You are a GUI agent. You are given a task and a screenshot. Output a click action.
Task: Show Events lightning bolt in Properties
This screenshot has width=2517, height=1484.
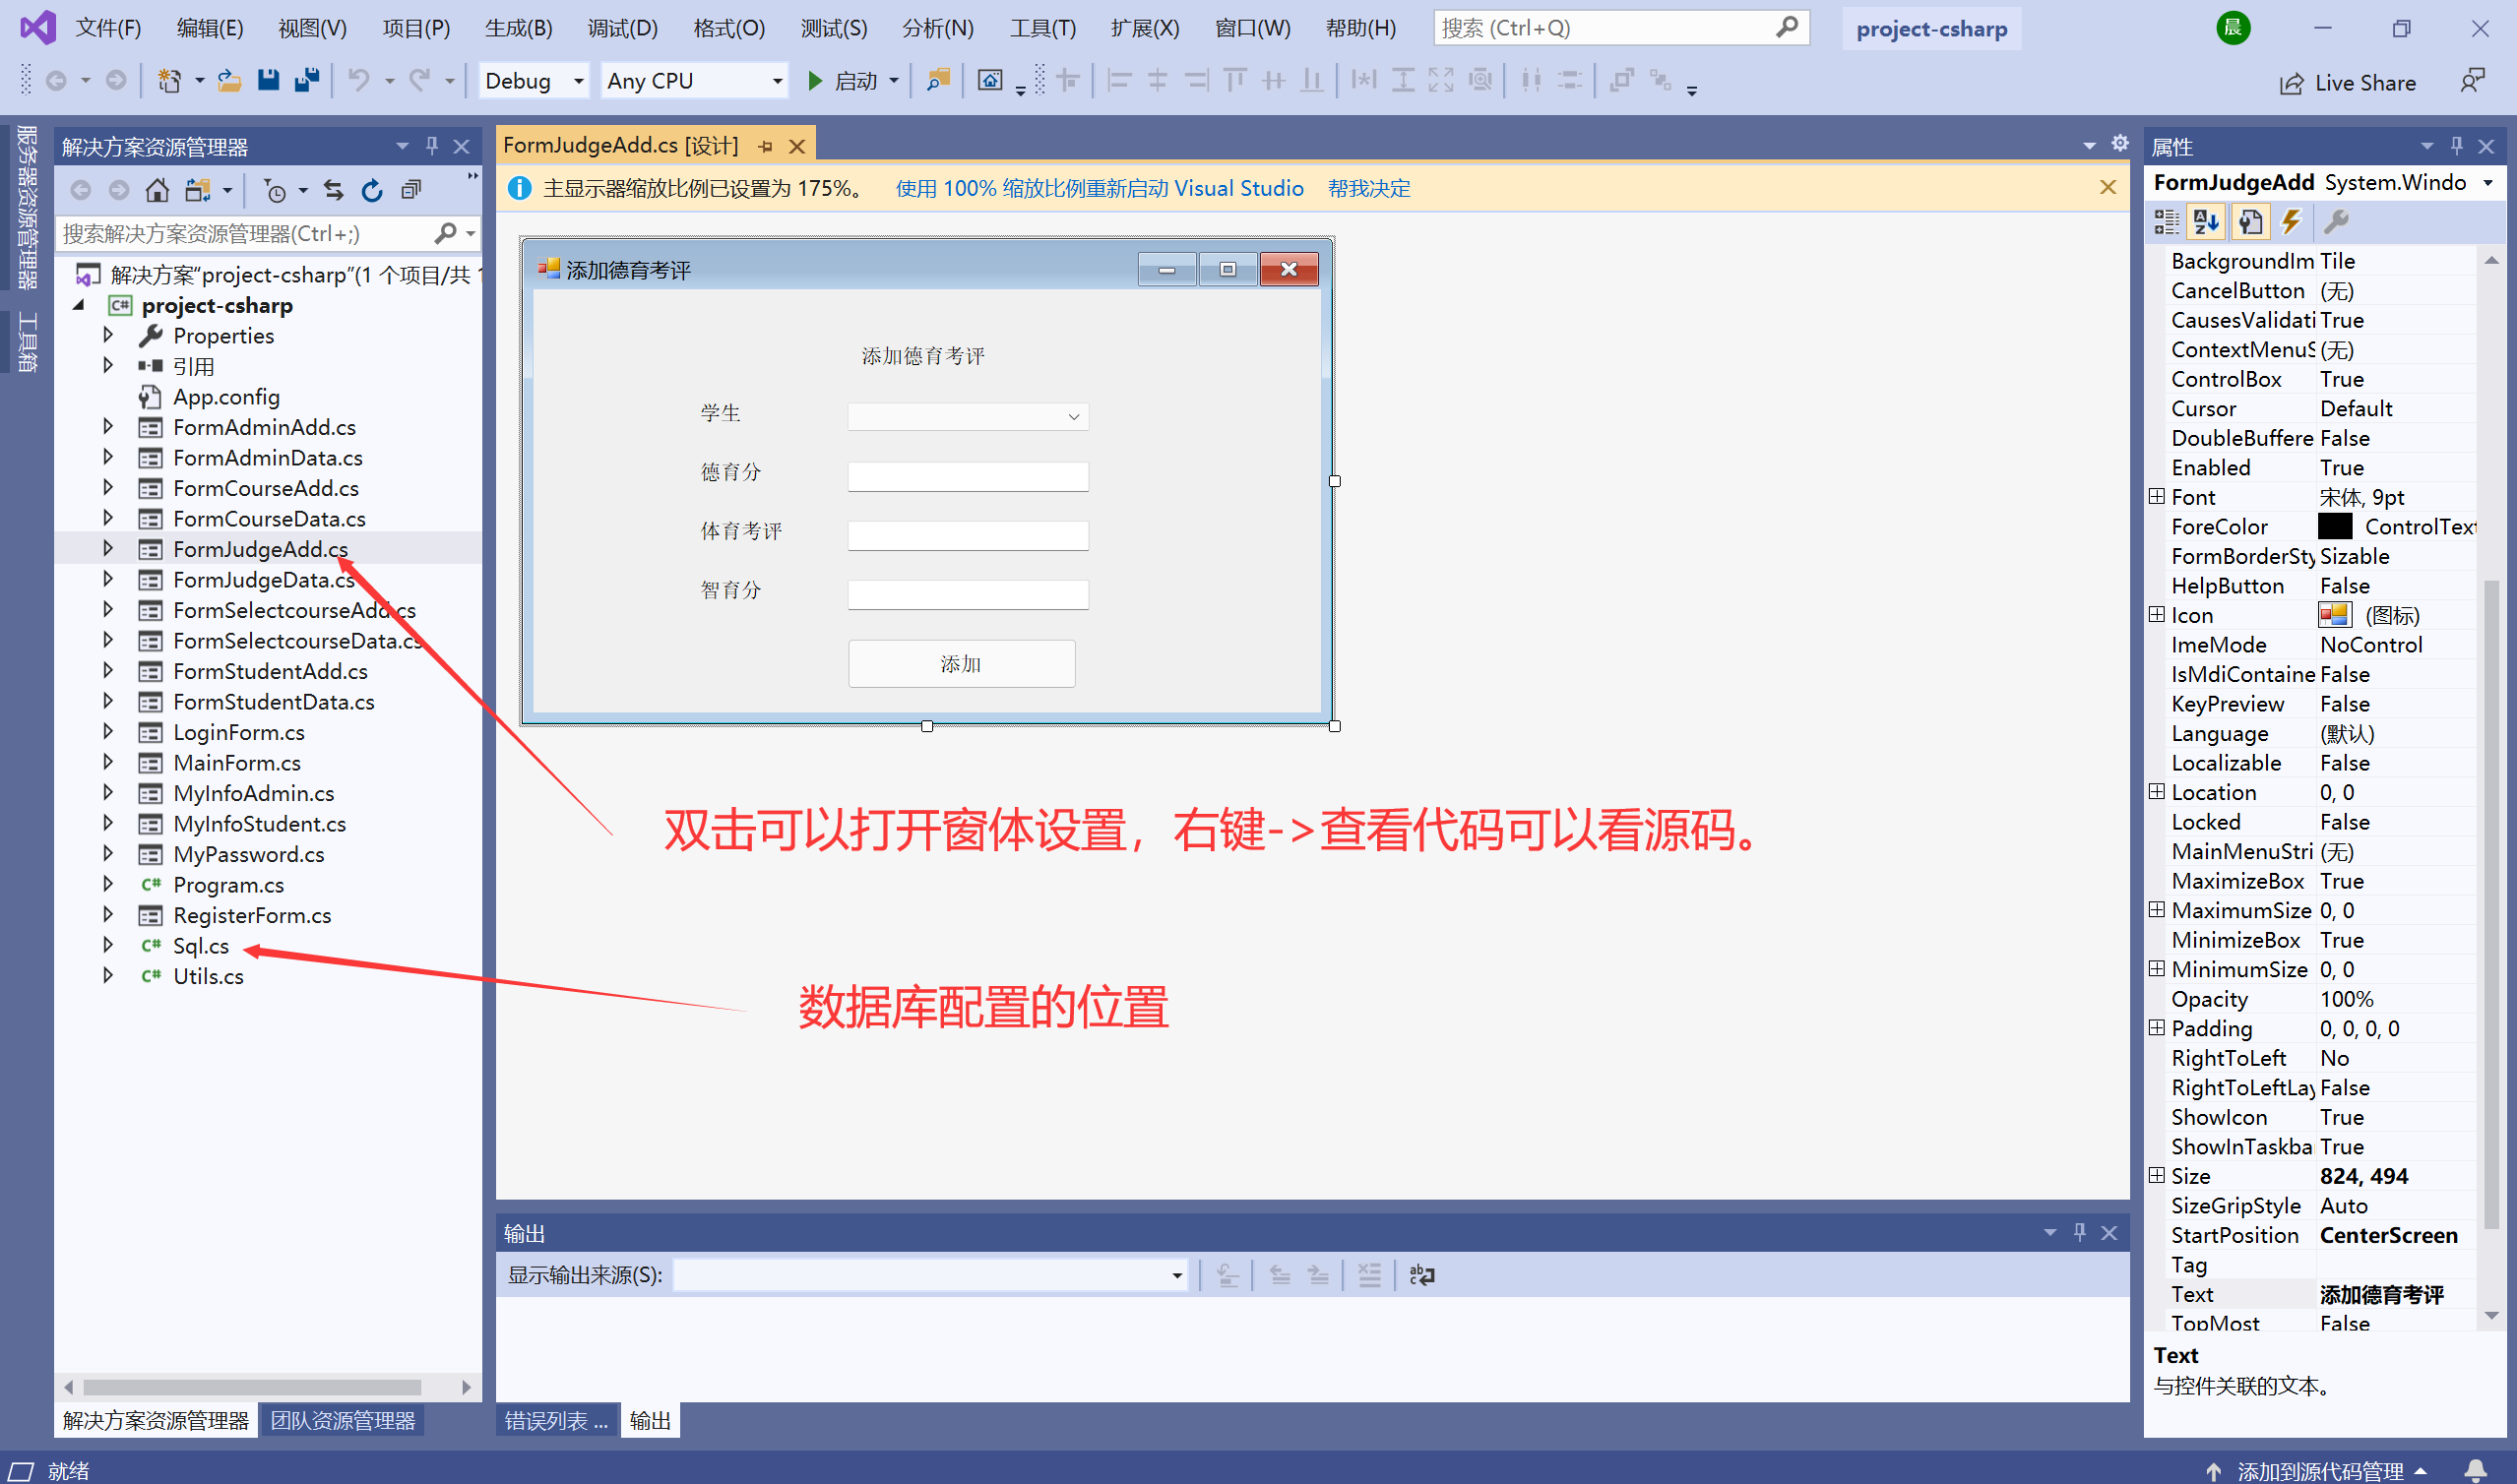pos(2291,221)
